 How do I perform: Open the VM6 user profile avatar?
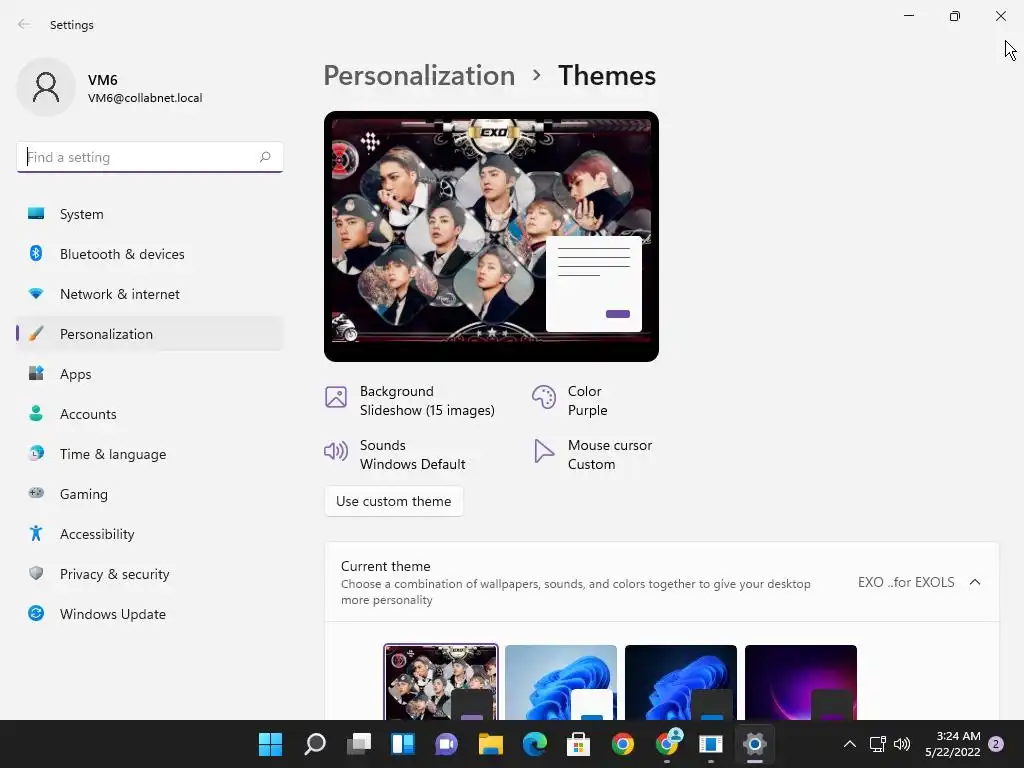(46, 87)
